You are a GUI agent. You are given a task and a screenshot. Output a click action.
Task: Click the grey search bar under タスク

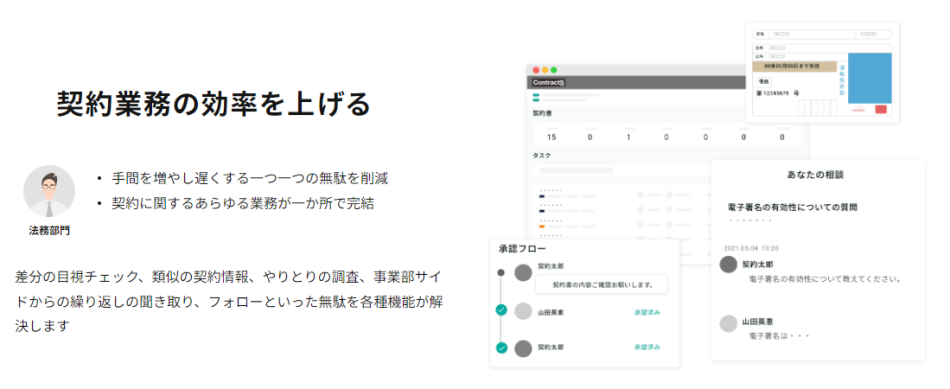[x=576, y=171]
